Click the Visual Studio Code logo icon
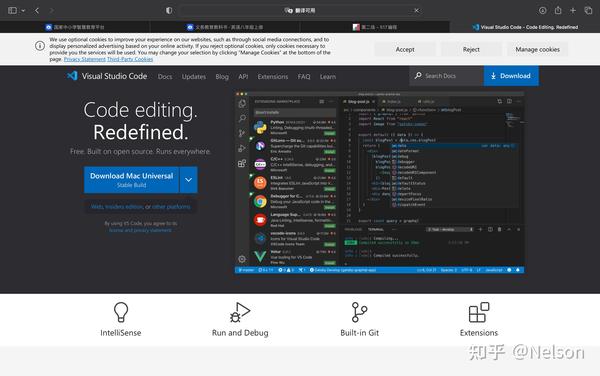Screen dimensions: 600x376 [72, 76]
